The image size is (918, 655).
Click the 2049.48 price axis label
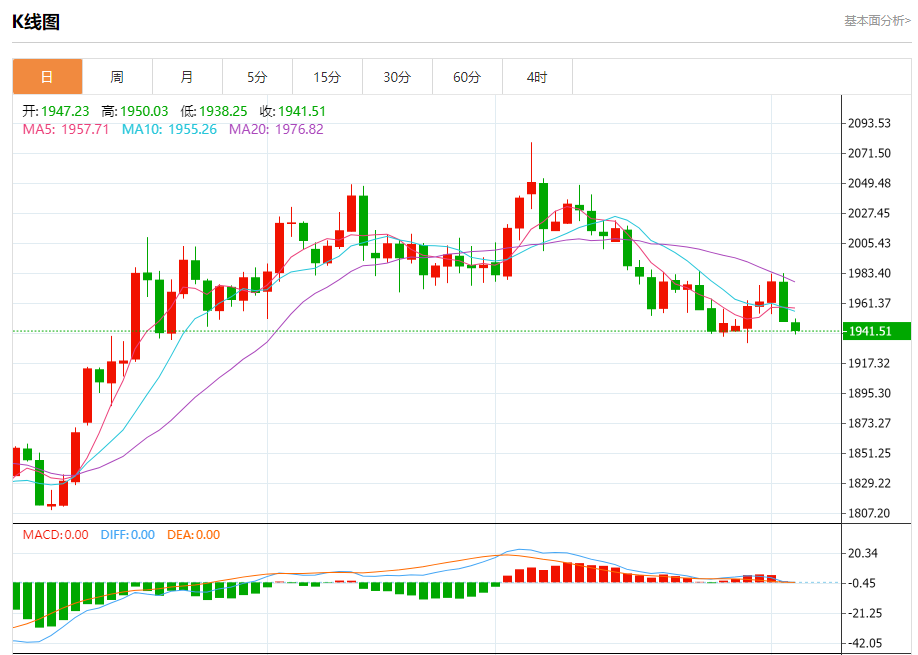pos(869,183)
